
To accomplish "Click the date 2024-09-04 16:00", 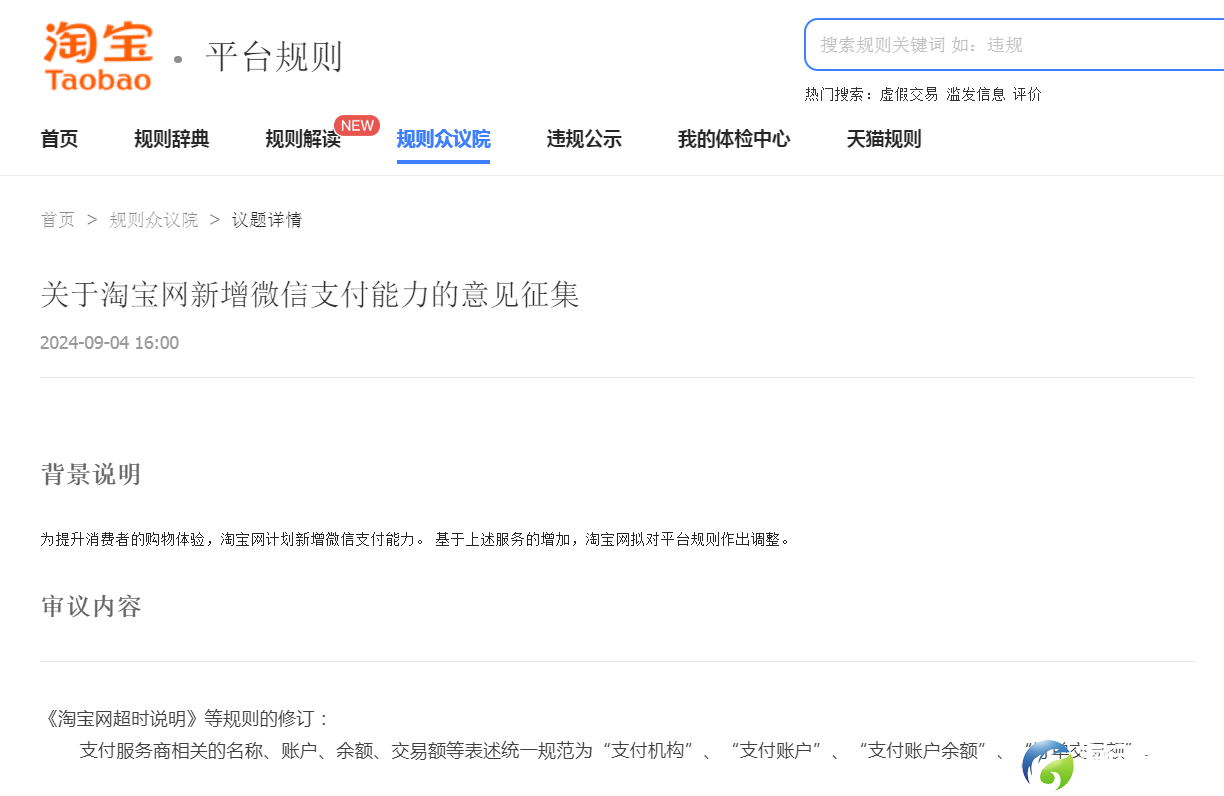I will pyautogui.click(x=109, y=343).
